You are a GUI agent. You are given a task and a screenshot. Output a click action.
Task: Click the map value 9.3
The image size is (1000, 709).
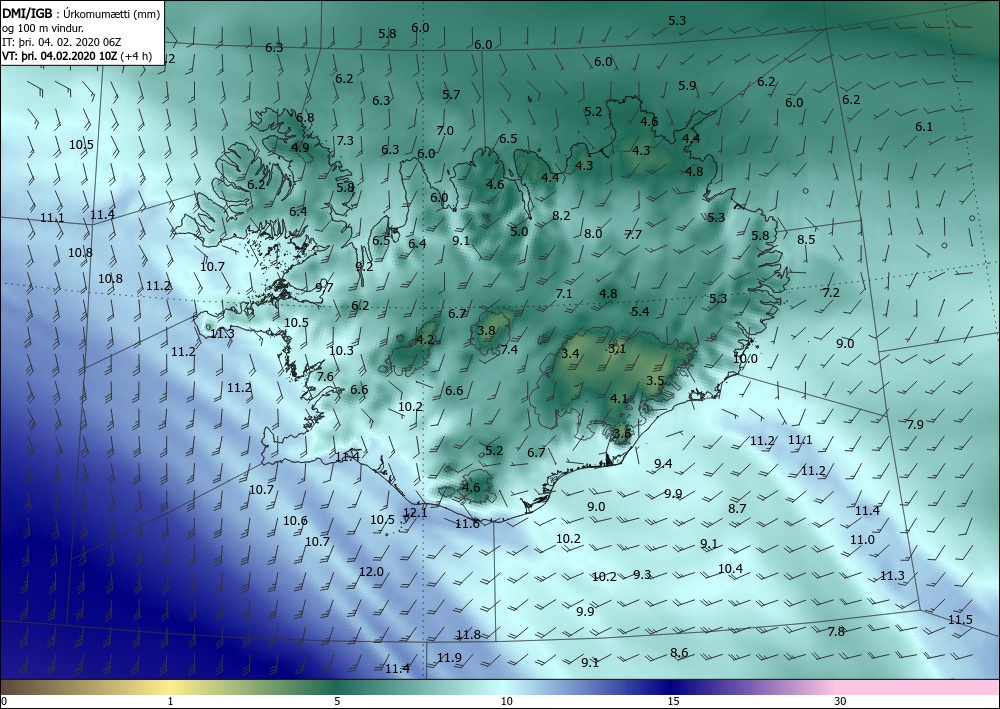point(642,574)
